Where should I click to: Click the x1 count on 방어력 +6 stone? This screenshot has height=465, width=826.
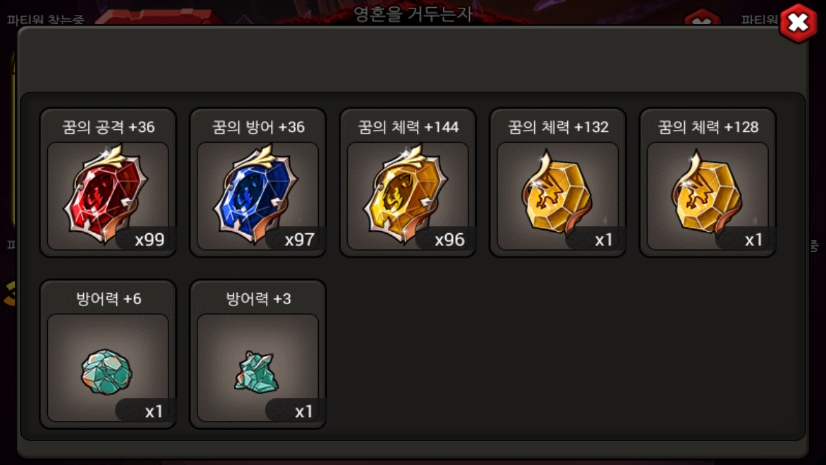[154, 411]
